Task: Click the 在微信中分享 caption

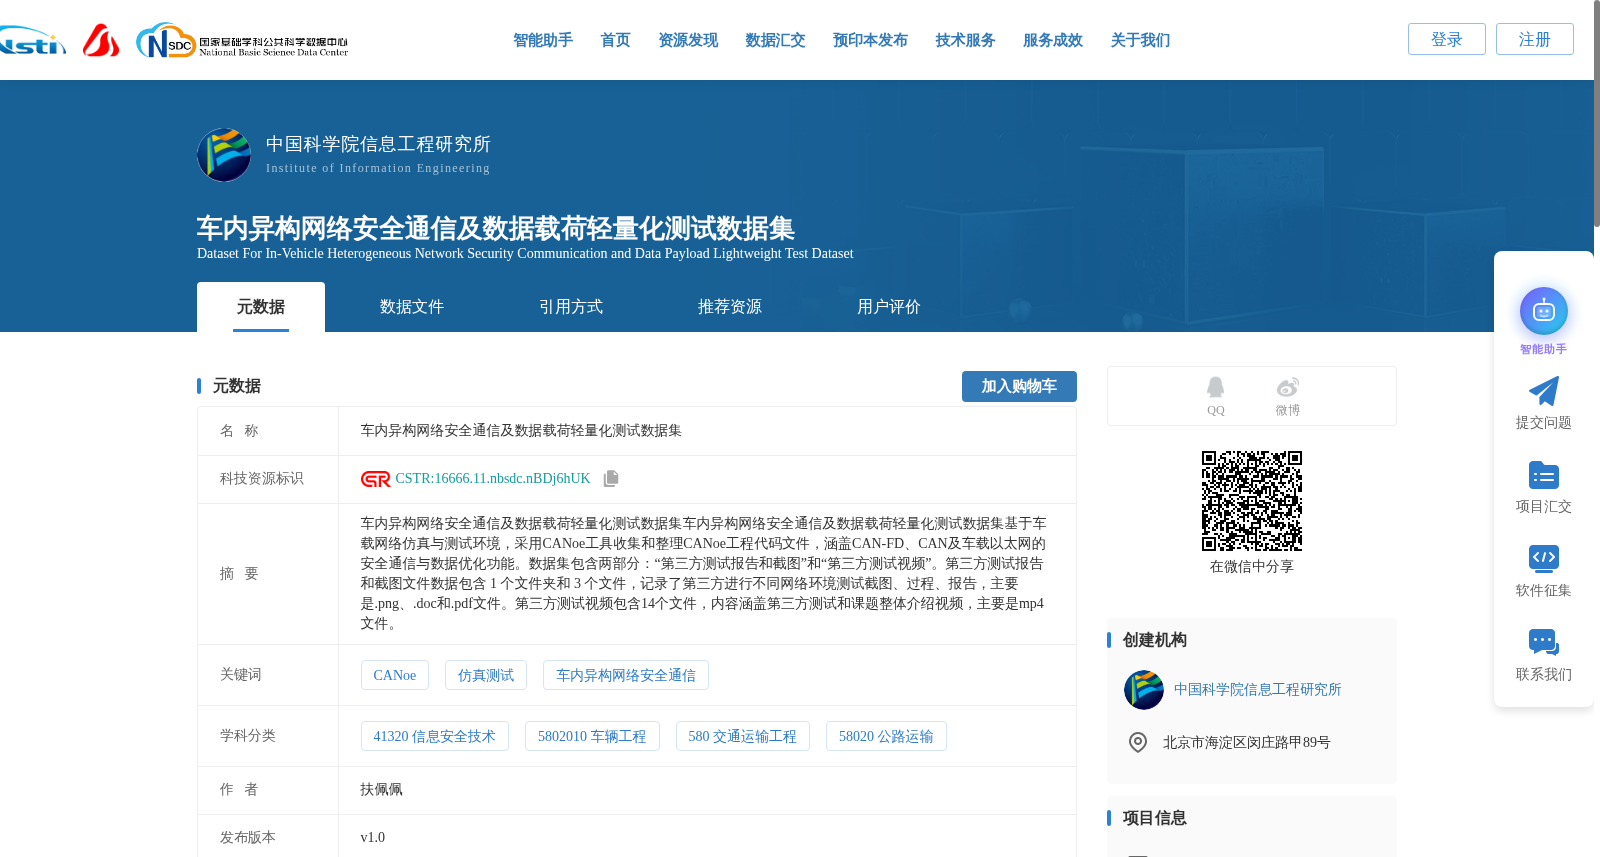Action: click(x=1252, y=567)
